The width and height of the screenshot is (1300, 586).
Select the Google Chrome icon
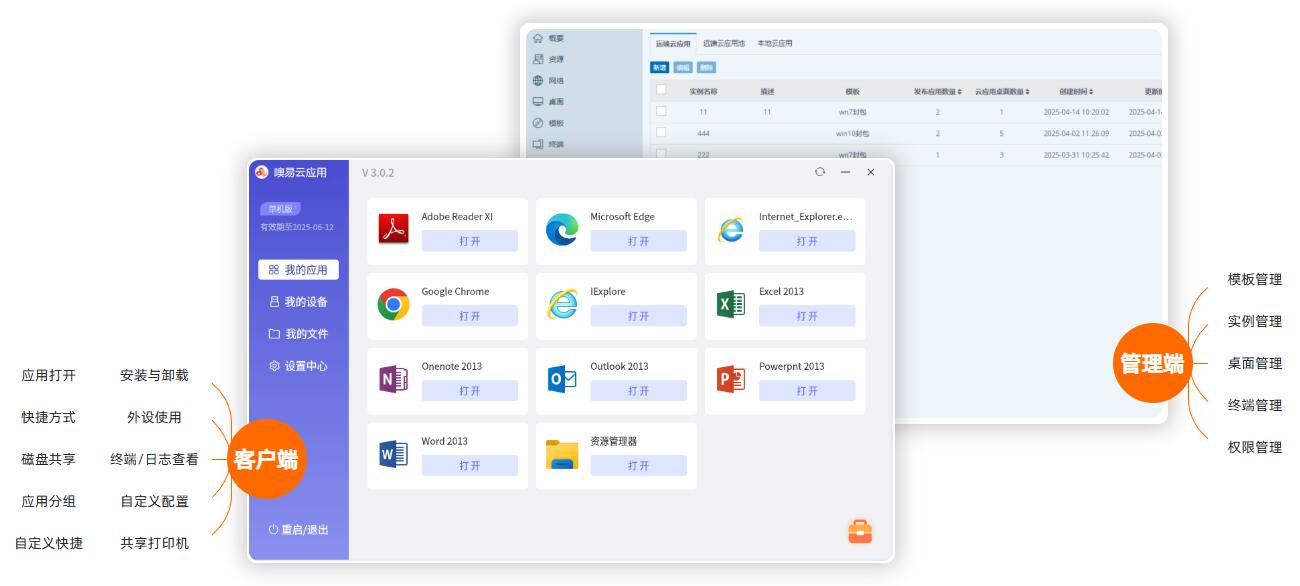click(393, 304)
